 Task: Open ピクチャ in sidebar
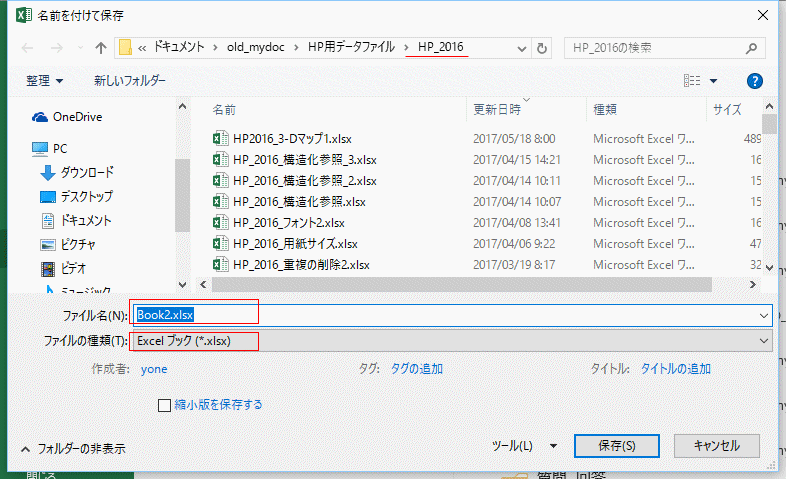(78, 245)
